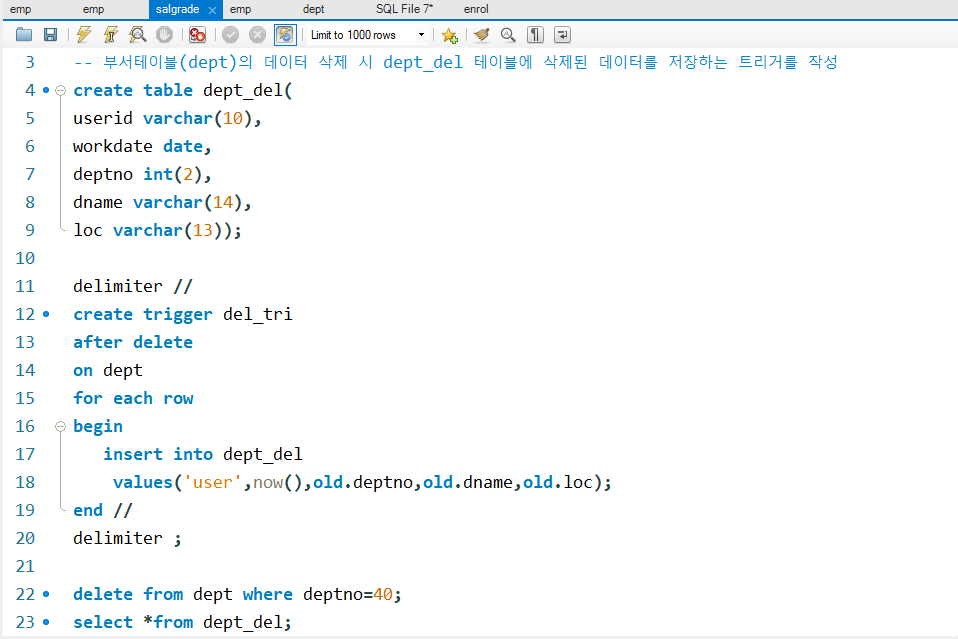This screenshot has height=639, width=958.
Task: Click statement marker dot on line 23
Action: point(46,622)
